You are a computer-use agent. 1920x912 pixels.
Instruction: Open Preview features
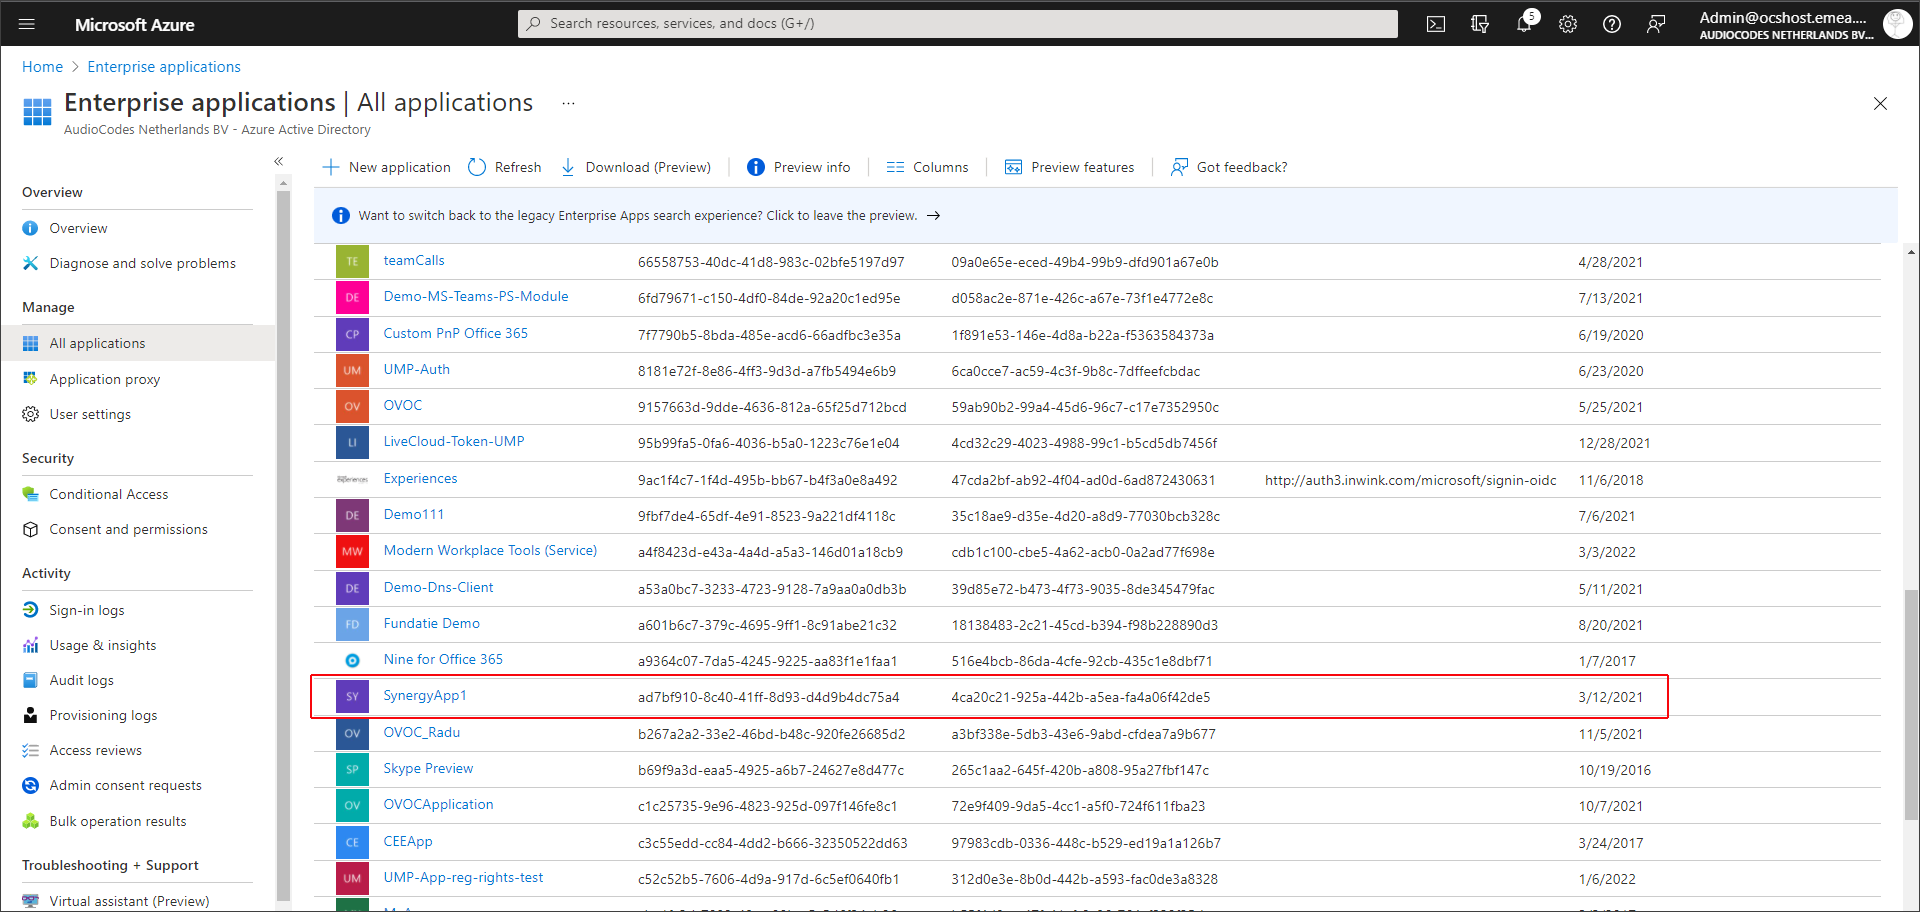pyautogui.click(x=1069, y=167)
